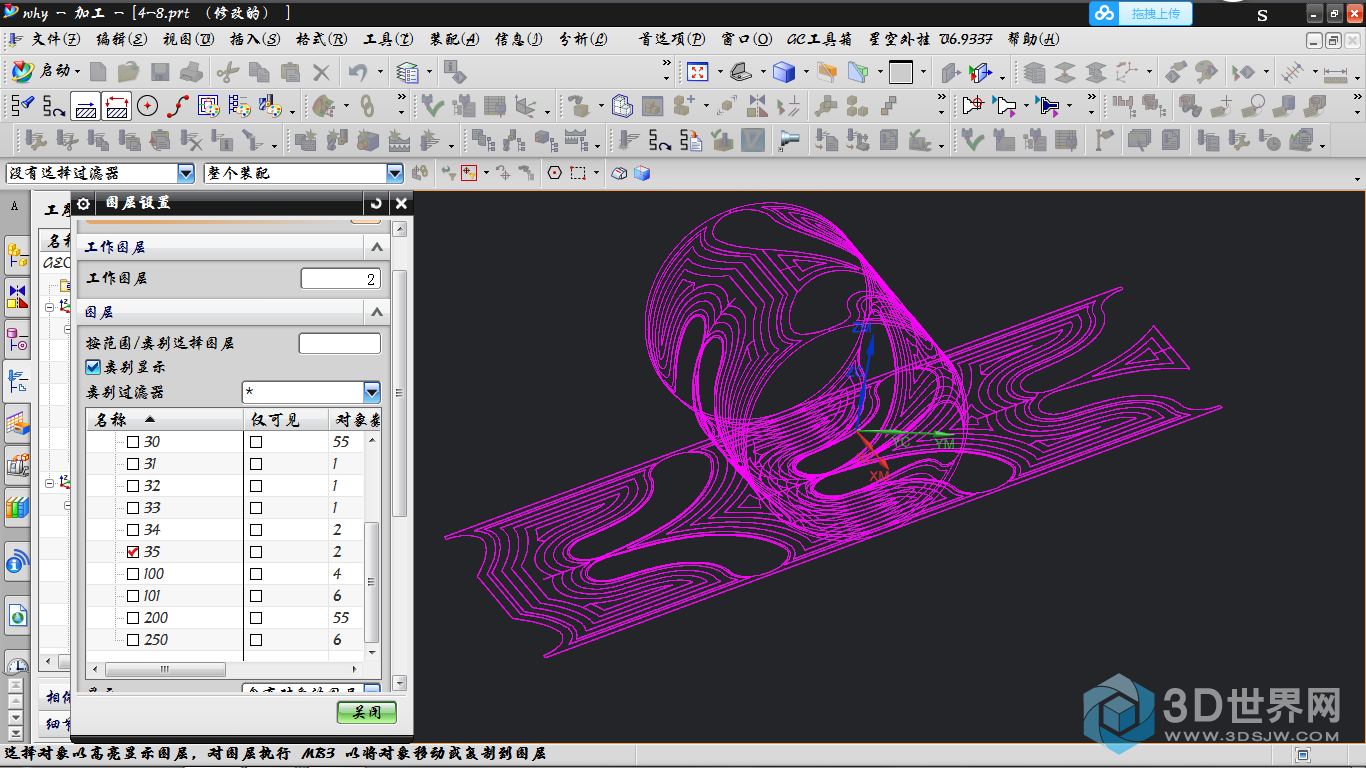The width and height of the screenshot is (1366, 768).
Task: Open dropdown arrow beside Fit view icon
Action: click(718, 72)
